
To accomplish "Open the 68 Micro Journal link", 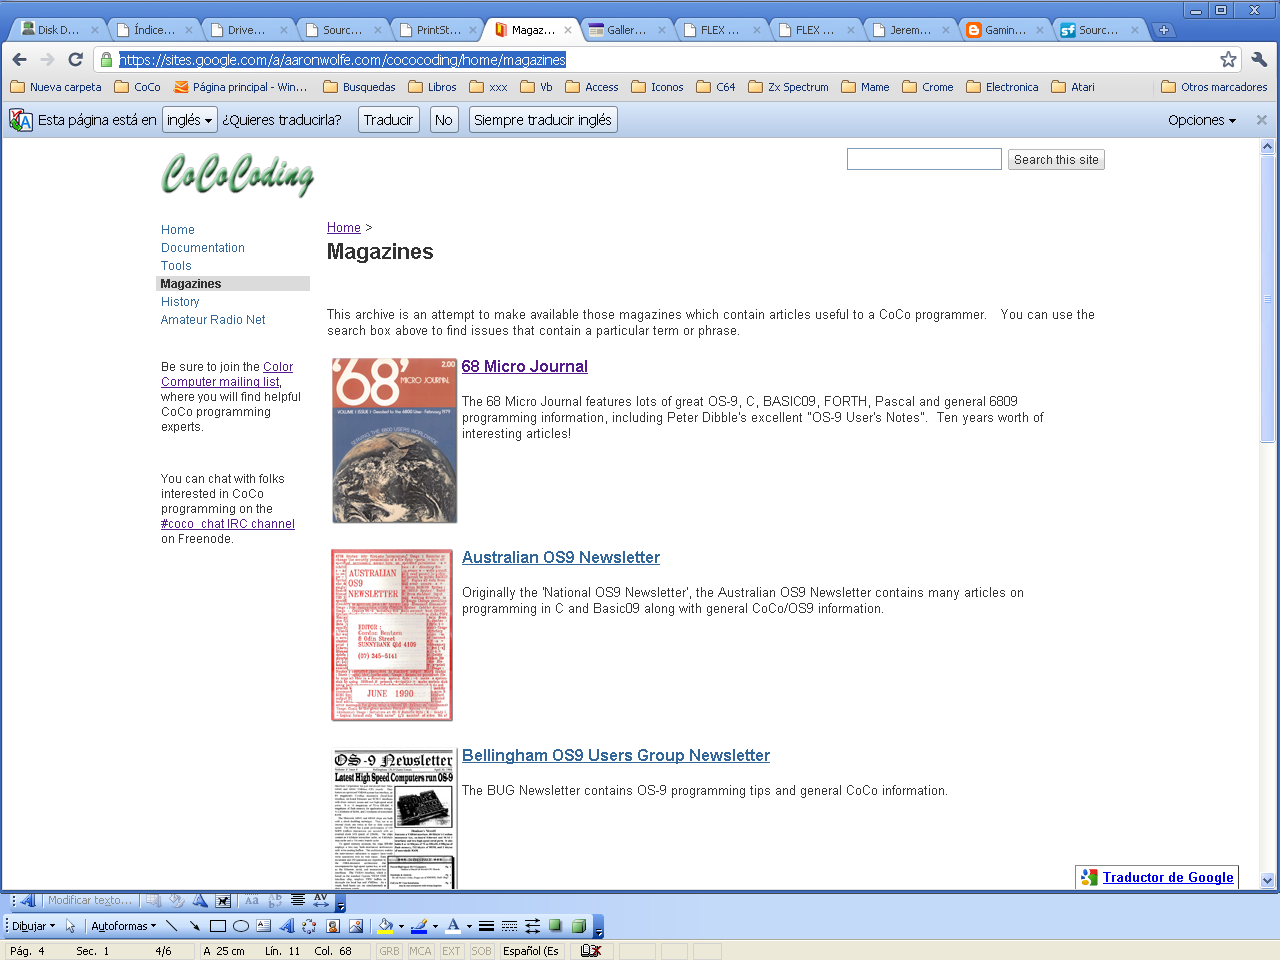I will 524,367.
